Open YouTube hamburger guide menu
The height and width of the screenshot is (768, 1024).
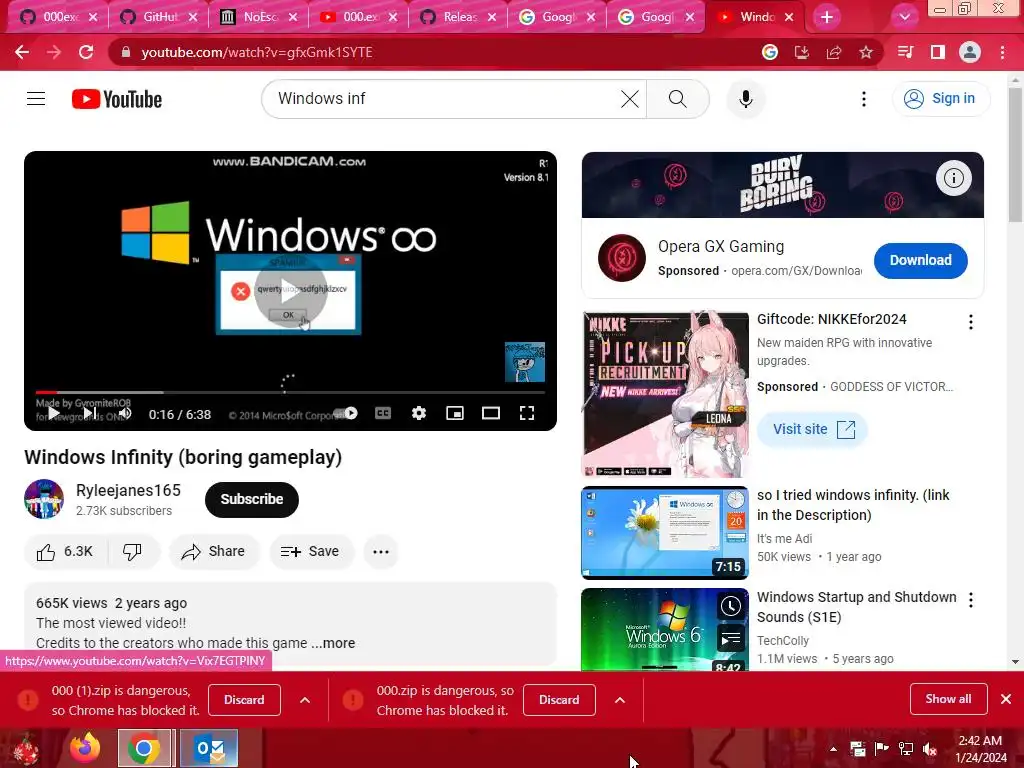tap(36, 99)
